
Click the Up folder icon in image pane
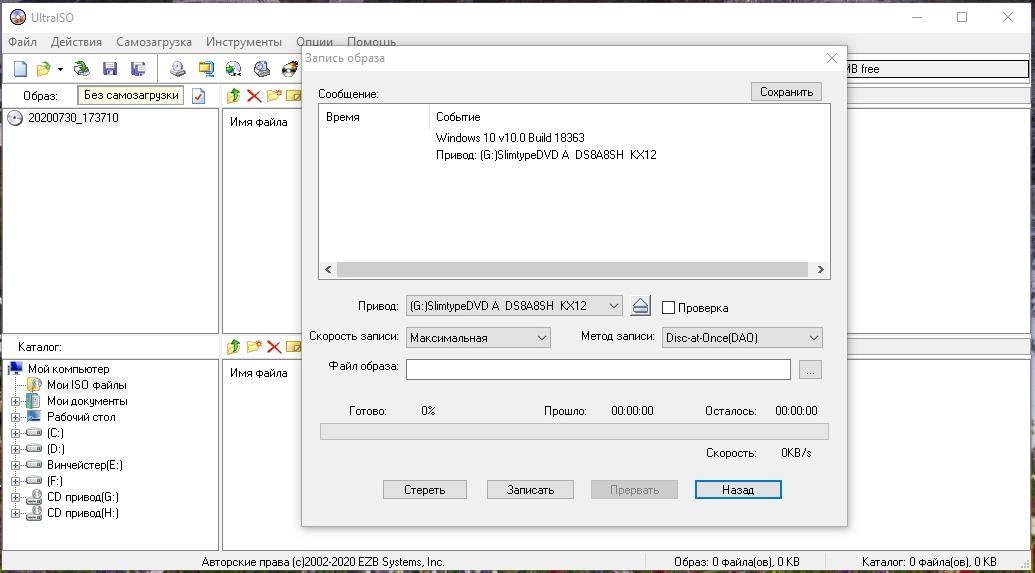point(234,96)
